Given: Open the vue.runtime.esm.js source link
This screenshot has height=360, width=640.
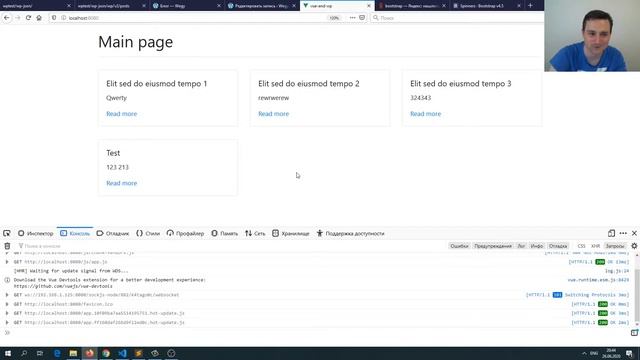Looking at the screenshot, I should (x=598, y=280).
